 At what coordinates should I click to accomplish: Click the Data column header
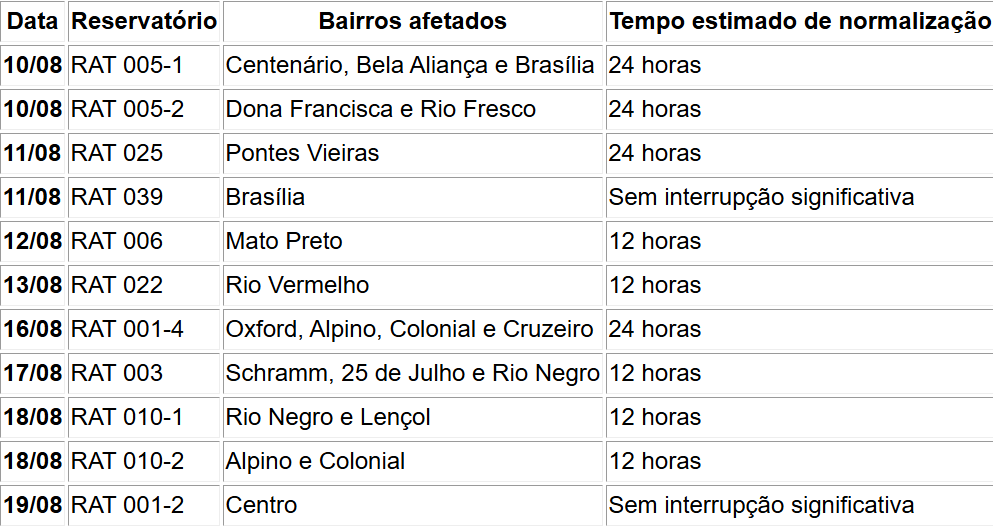click(33, 22)
